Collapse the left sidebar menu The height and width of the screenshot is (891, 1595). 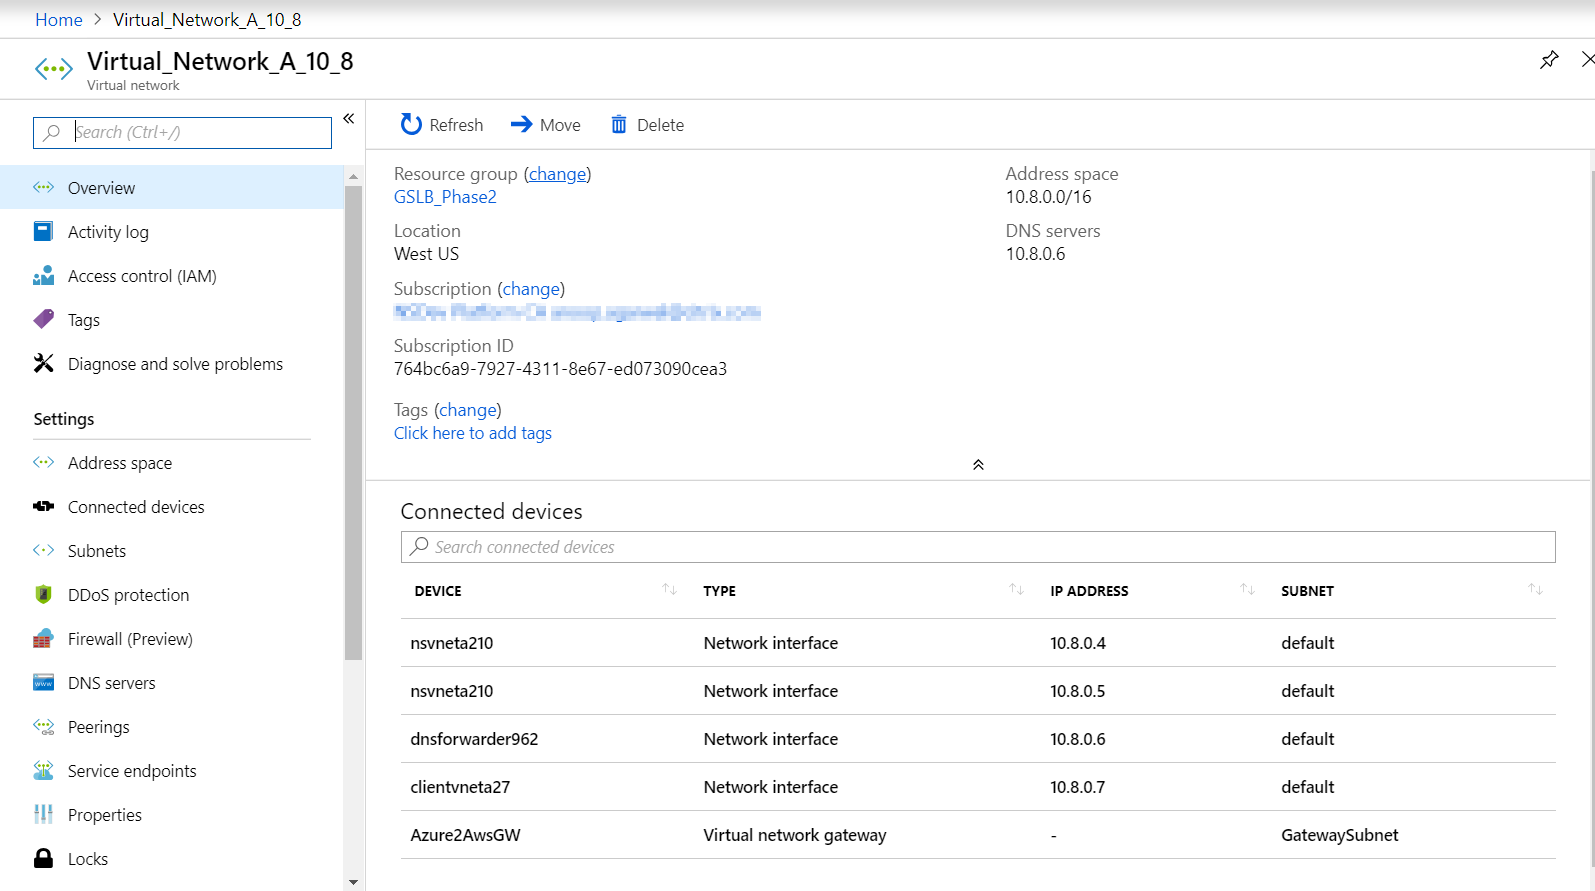click(x=349, y=119)
